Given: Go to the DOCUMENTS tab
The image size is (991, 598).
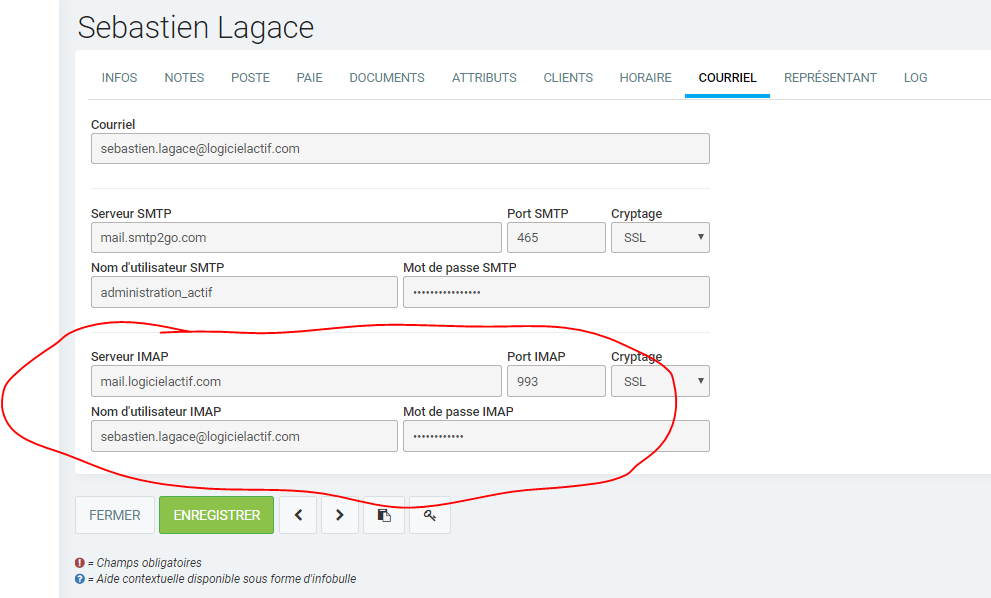Looking at the screenshot, I should tap(387, 78).
